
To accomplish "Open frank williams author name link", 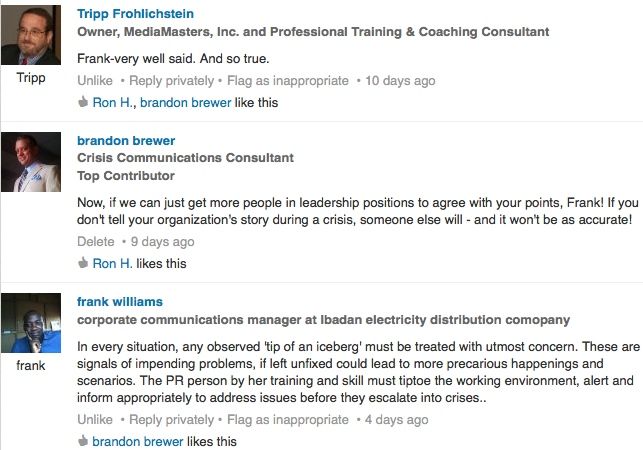I will (x=120, y=301).
